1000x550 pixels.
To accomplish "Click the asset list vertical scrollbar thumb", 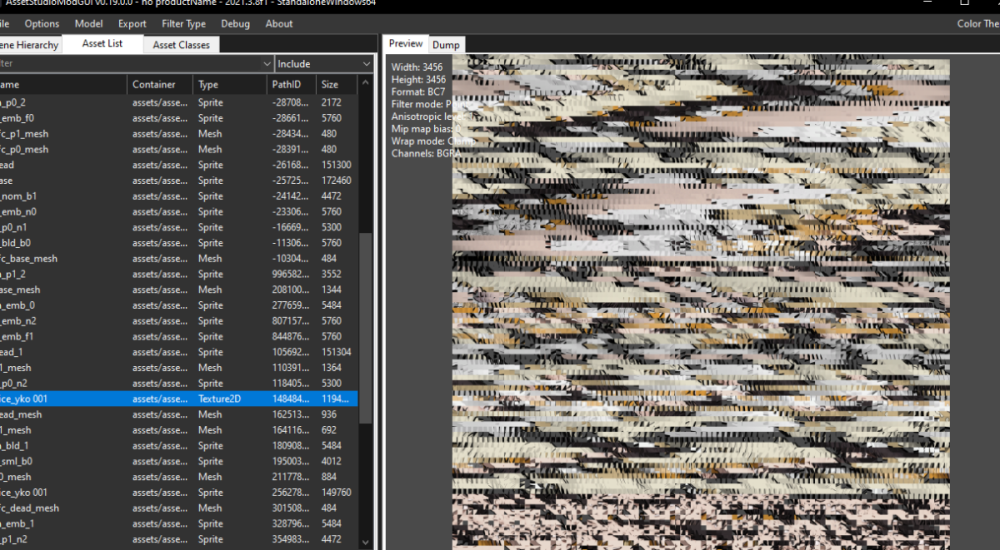I will tap(365, 327).
